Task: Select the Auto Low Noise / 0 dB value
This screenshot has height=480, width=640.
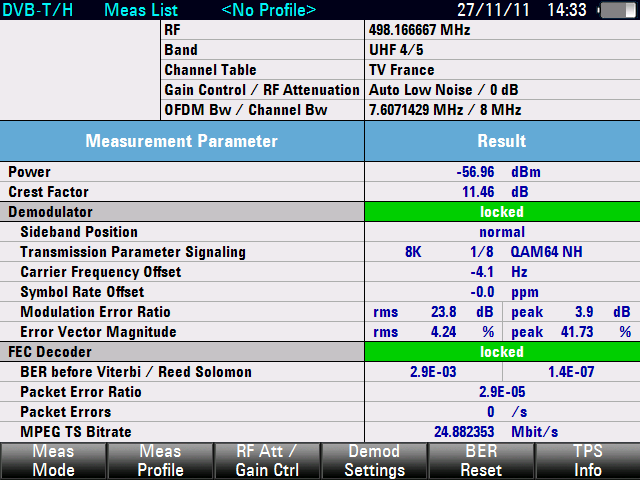Action: click(443, 90)
